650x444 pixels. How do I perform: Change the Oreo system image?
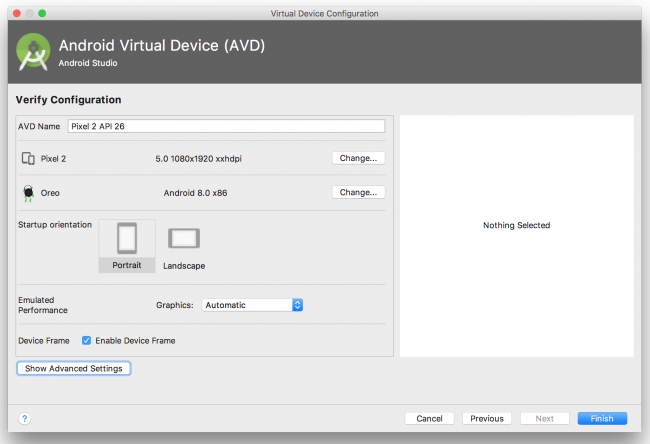pyautogui.click(x=358, y=192)
